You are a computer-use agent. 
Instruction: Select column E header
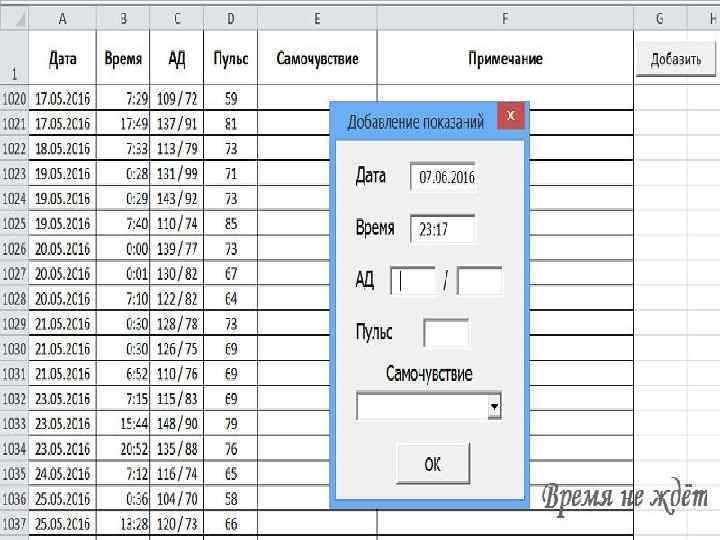tap(317, 19)
